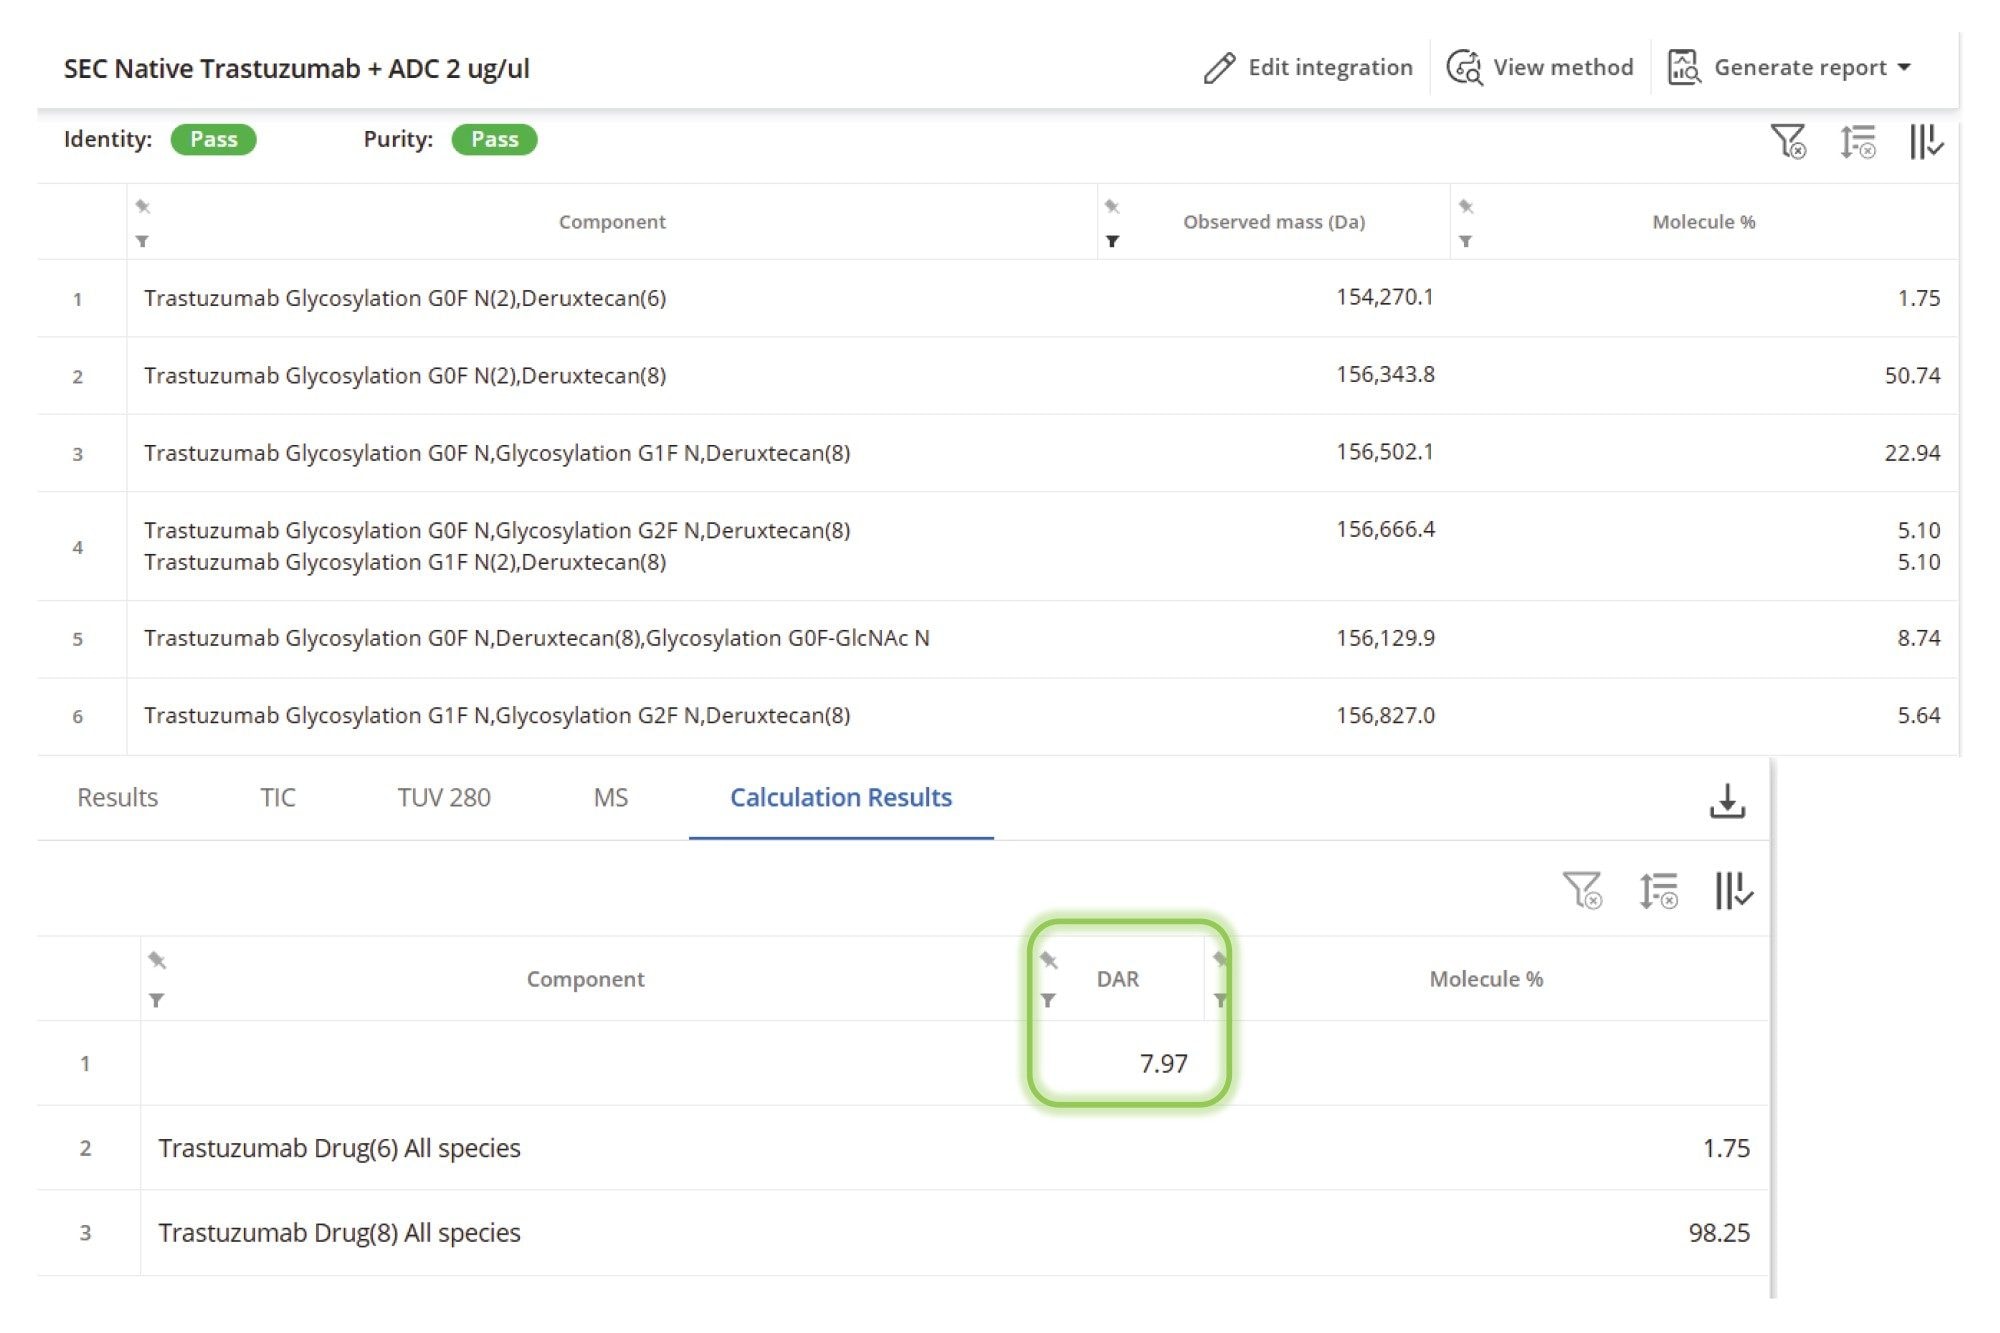2000x1333 pixels.
Task: Click the Purity Pass green indicator
Action: 494,139
